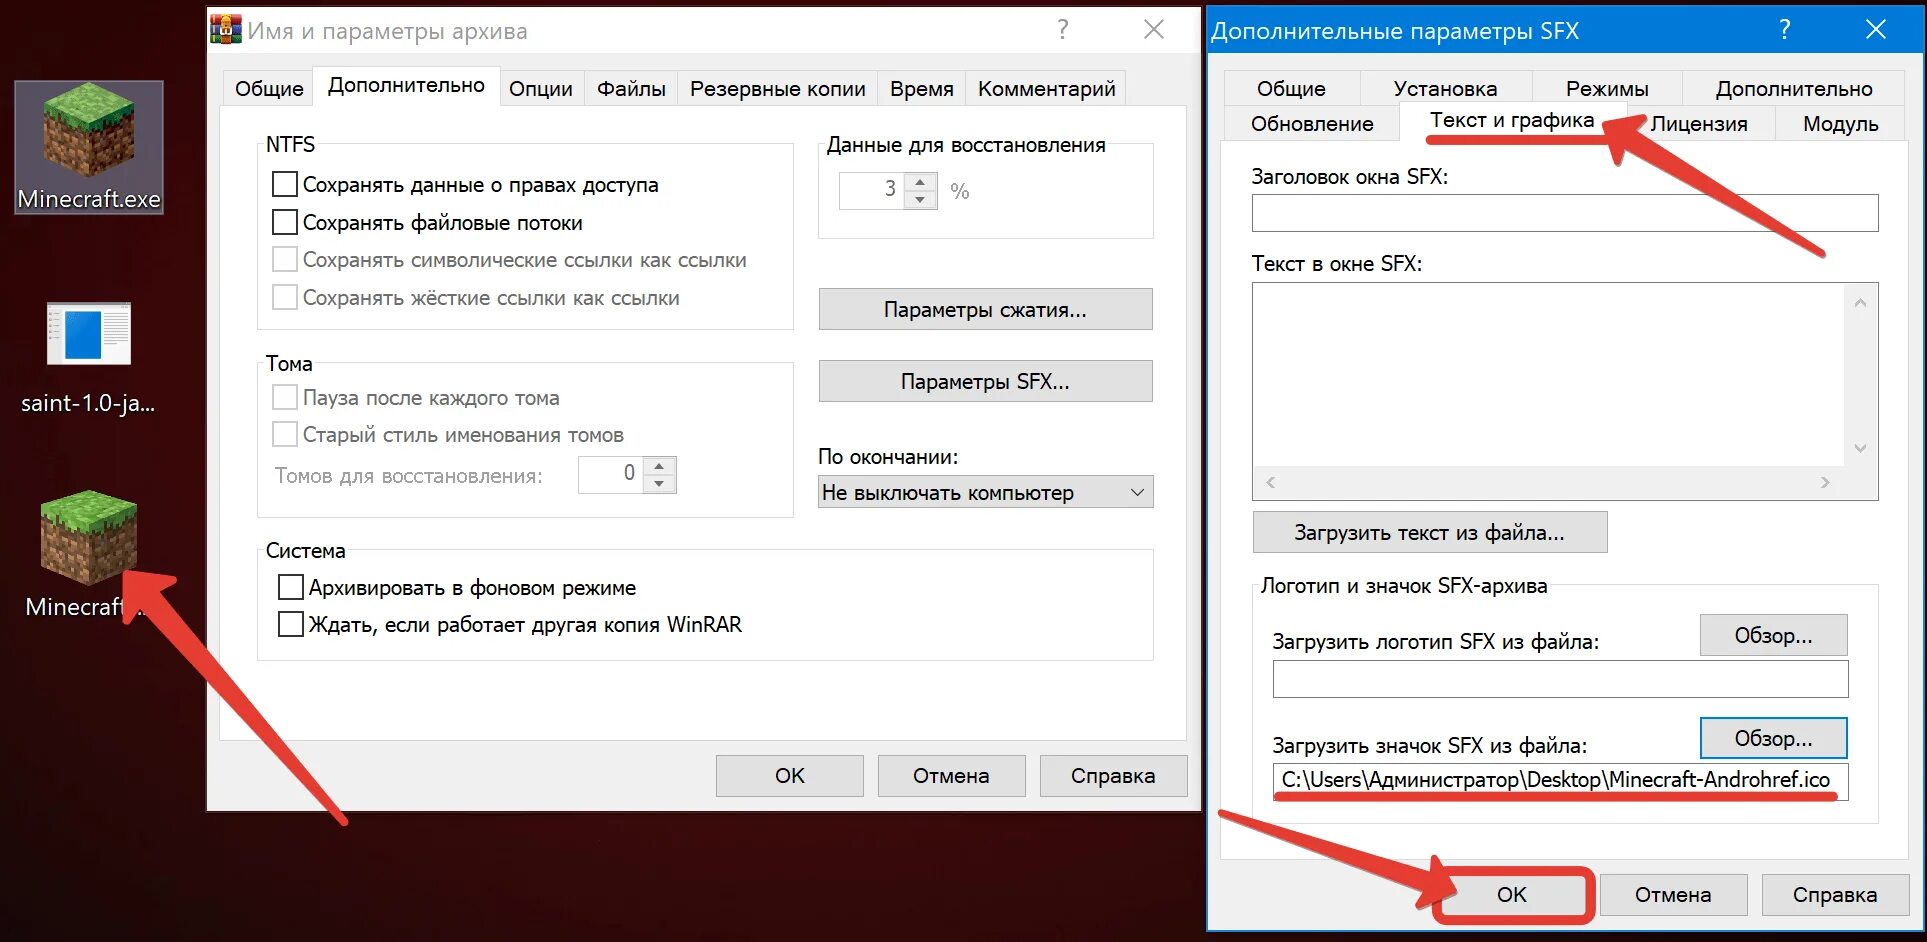Toggle 'Старый стиль именования томов' checkbox

[285, 434]
